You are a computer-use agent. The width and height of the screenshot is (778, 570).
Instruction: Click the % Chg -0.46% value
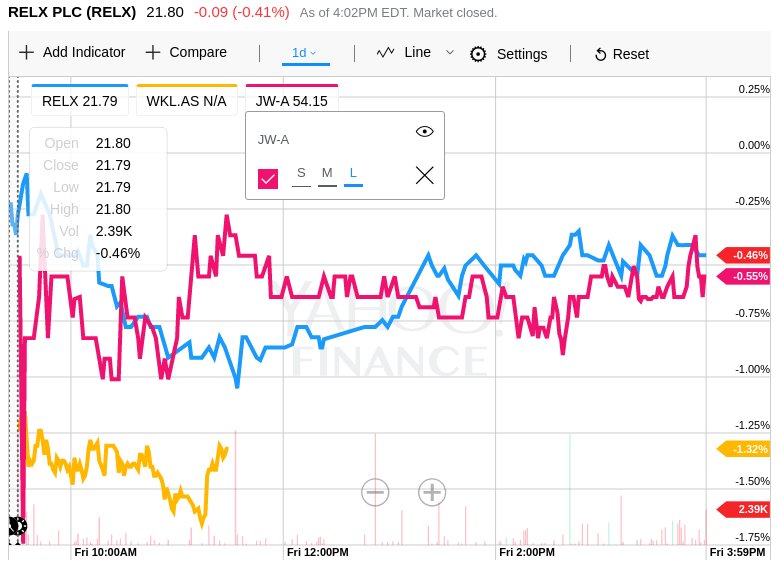118,253
